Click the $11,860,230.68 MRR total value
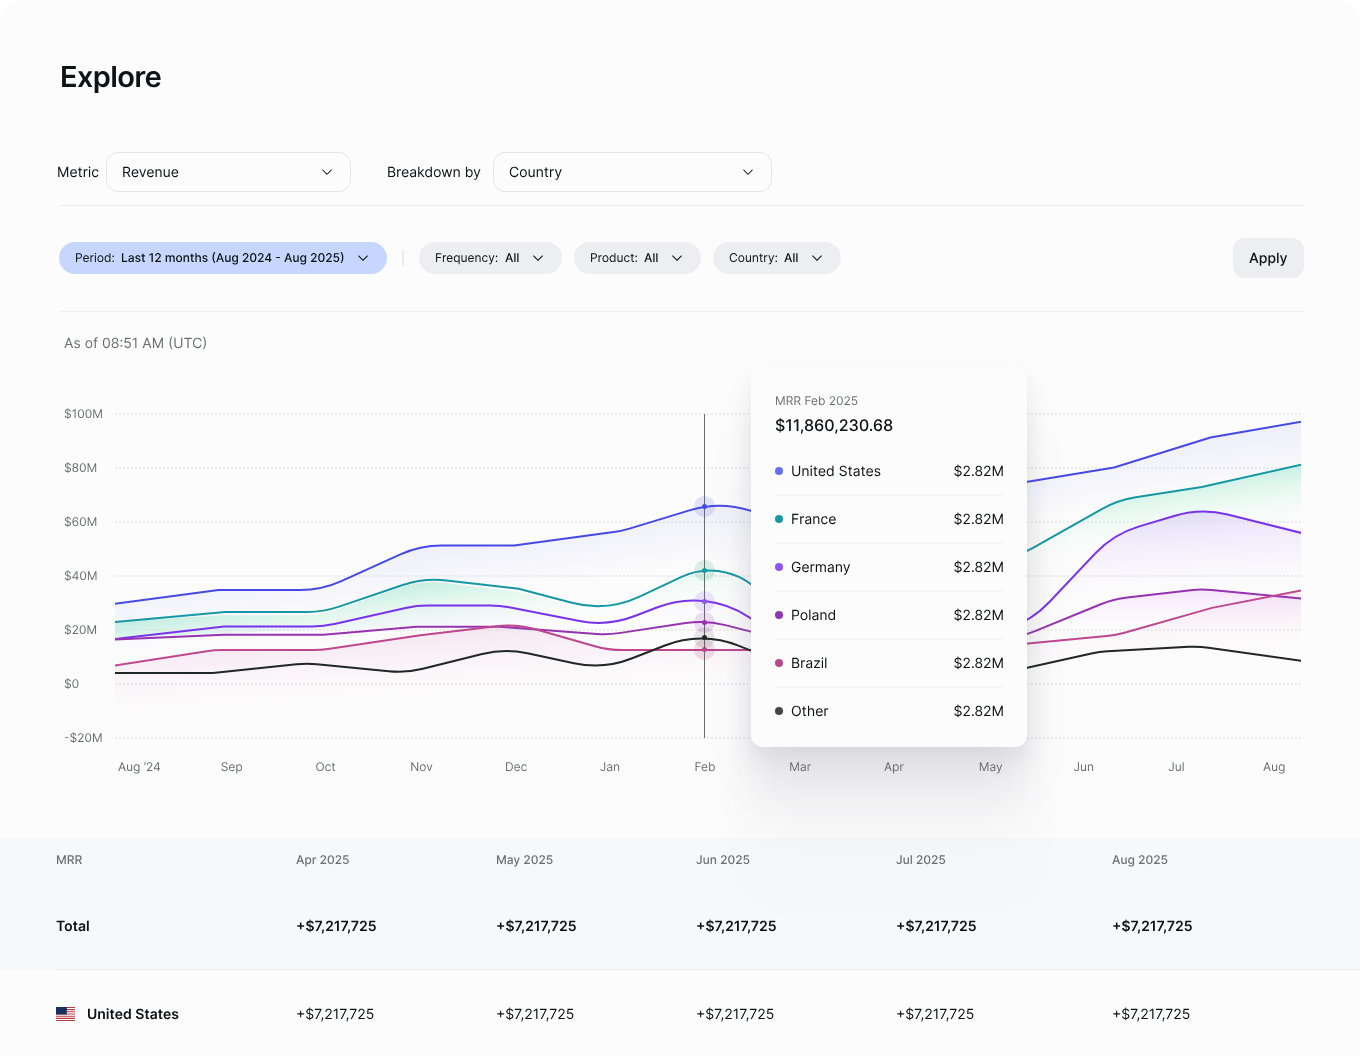Viewport: 1360px width, 1056px height. point(834,425)
